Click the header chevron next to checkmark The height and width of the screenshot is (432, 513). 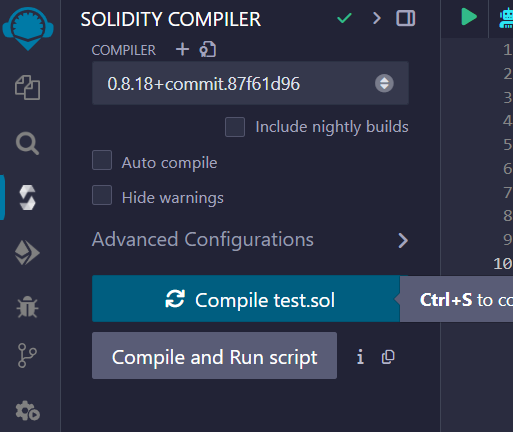pos(377,18)
